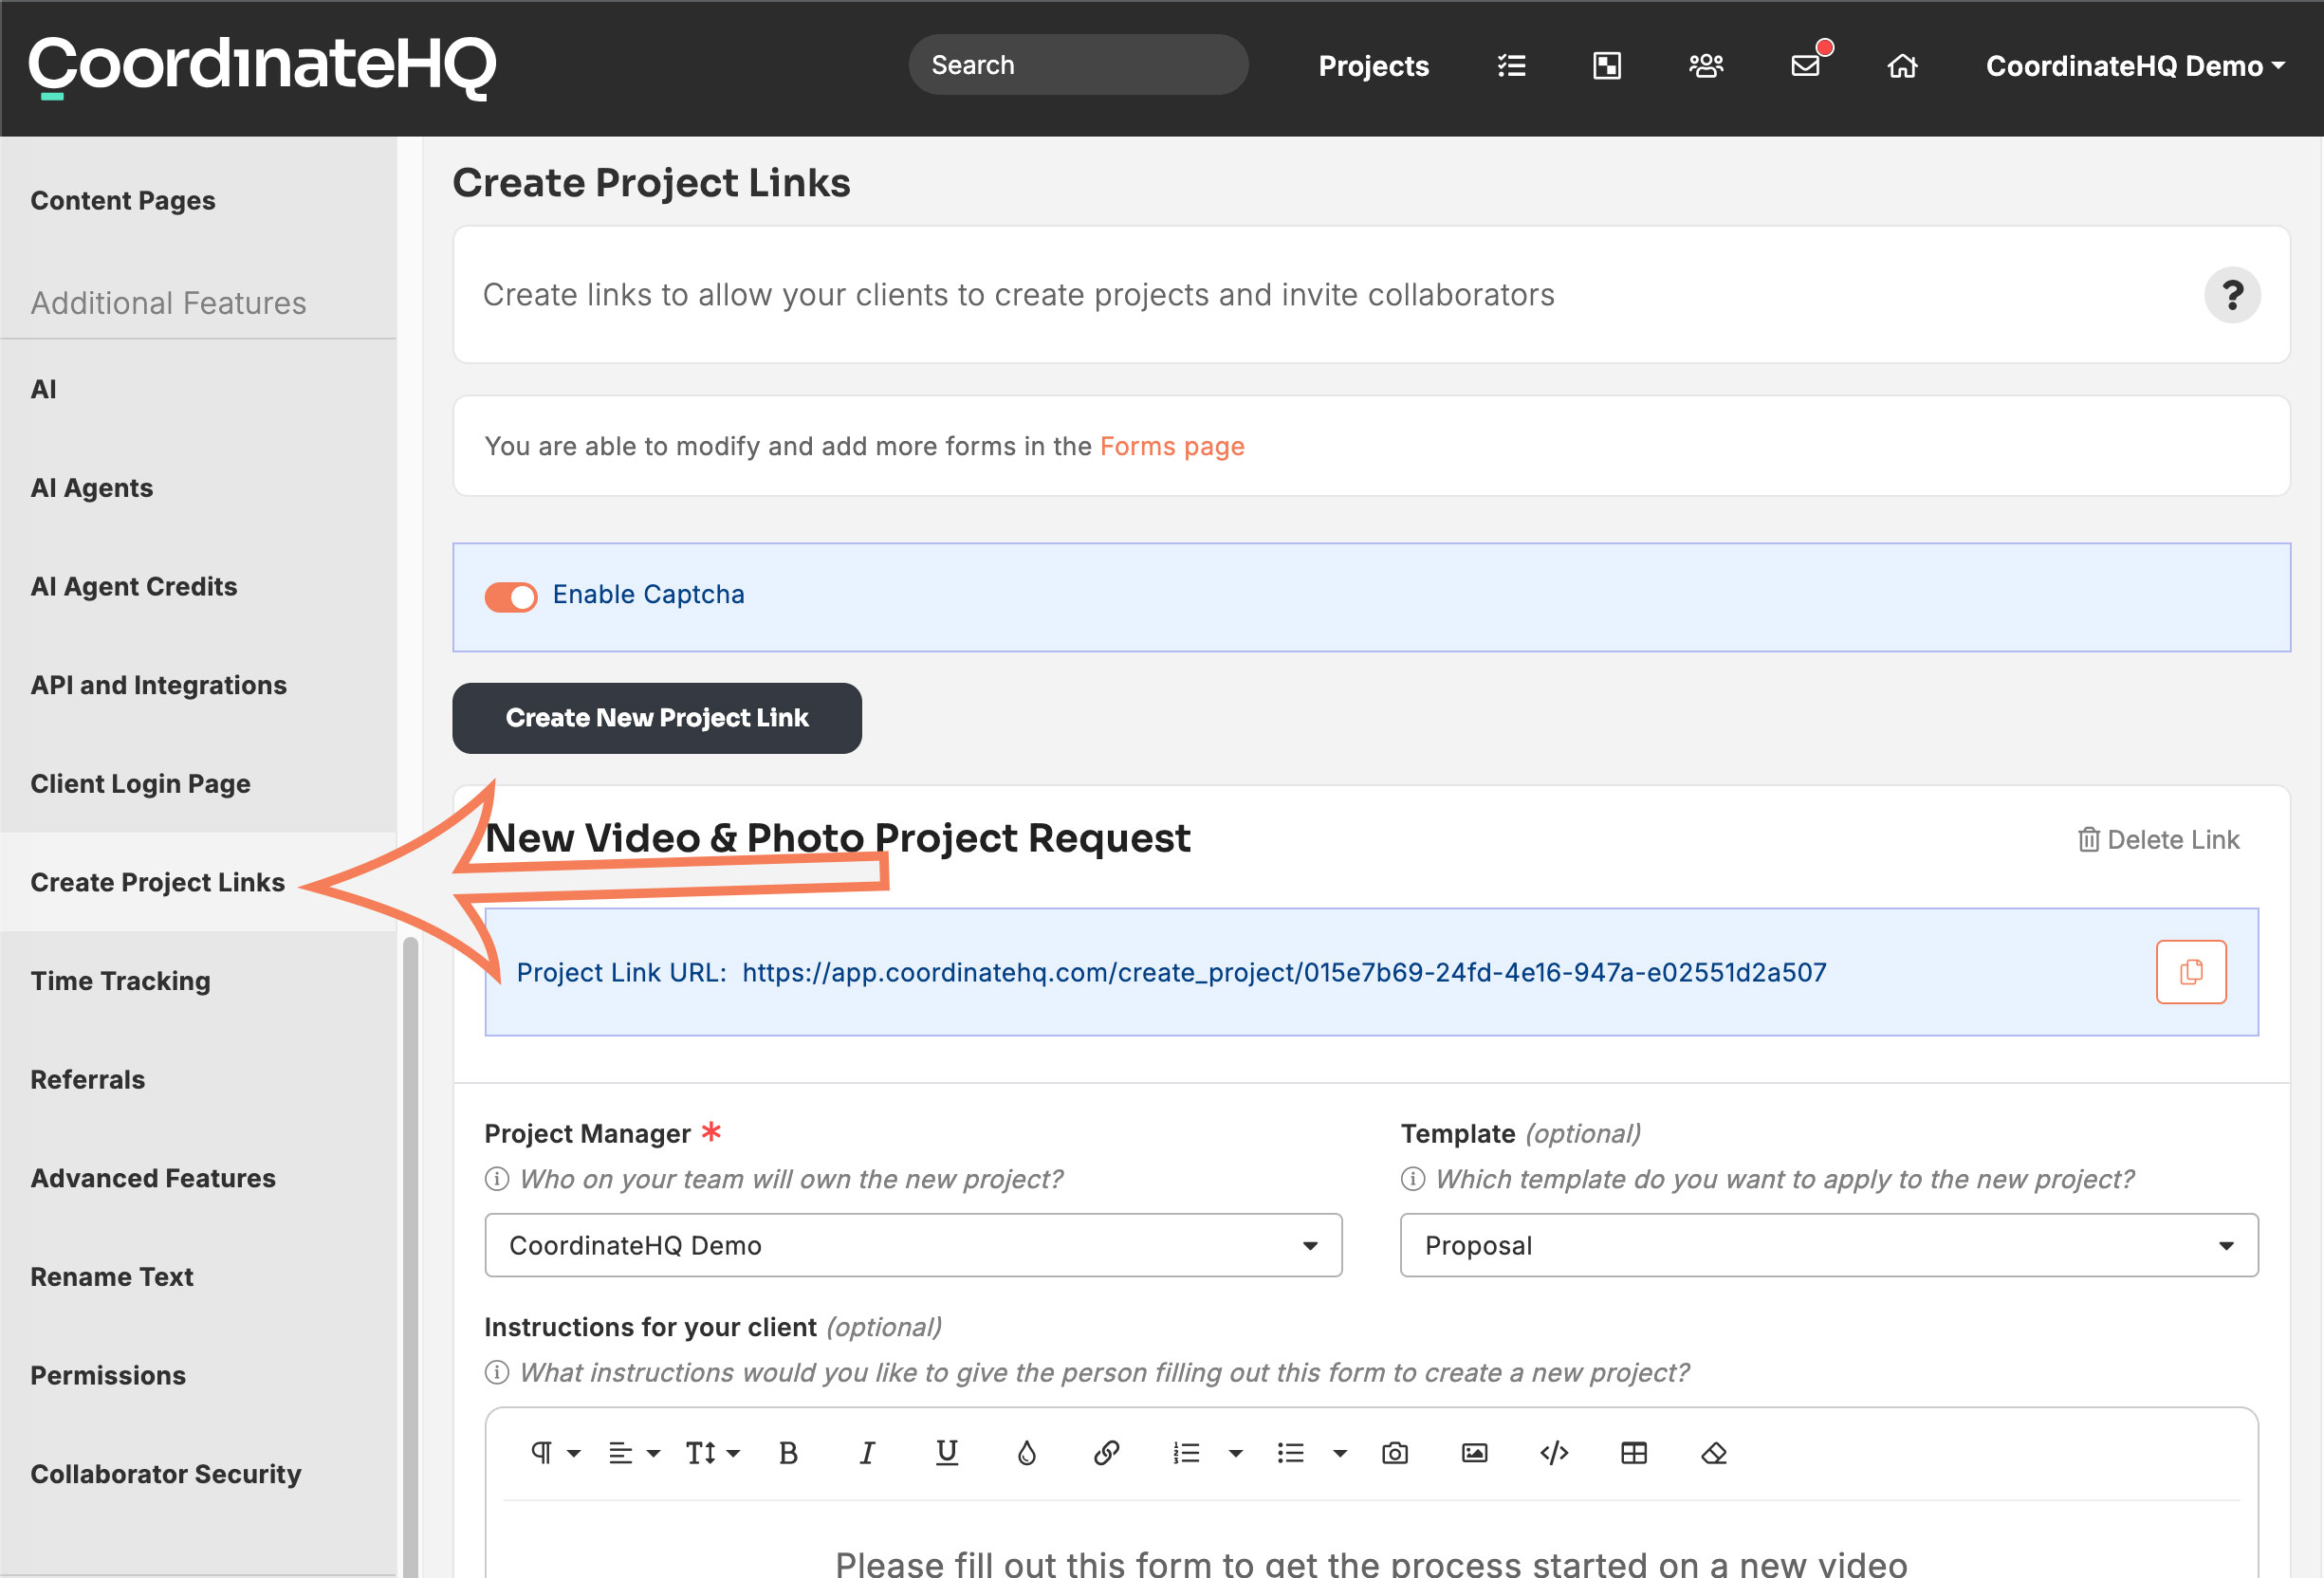Open Content Pages in sidebar

(123, 200)
